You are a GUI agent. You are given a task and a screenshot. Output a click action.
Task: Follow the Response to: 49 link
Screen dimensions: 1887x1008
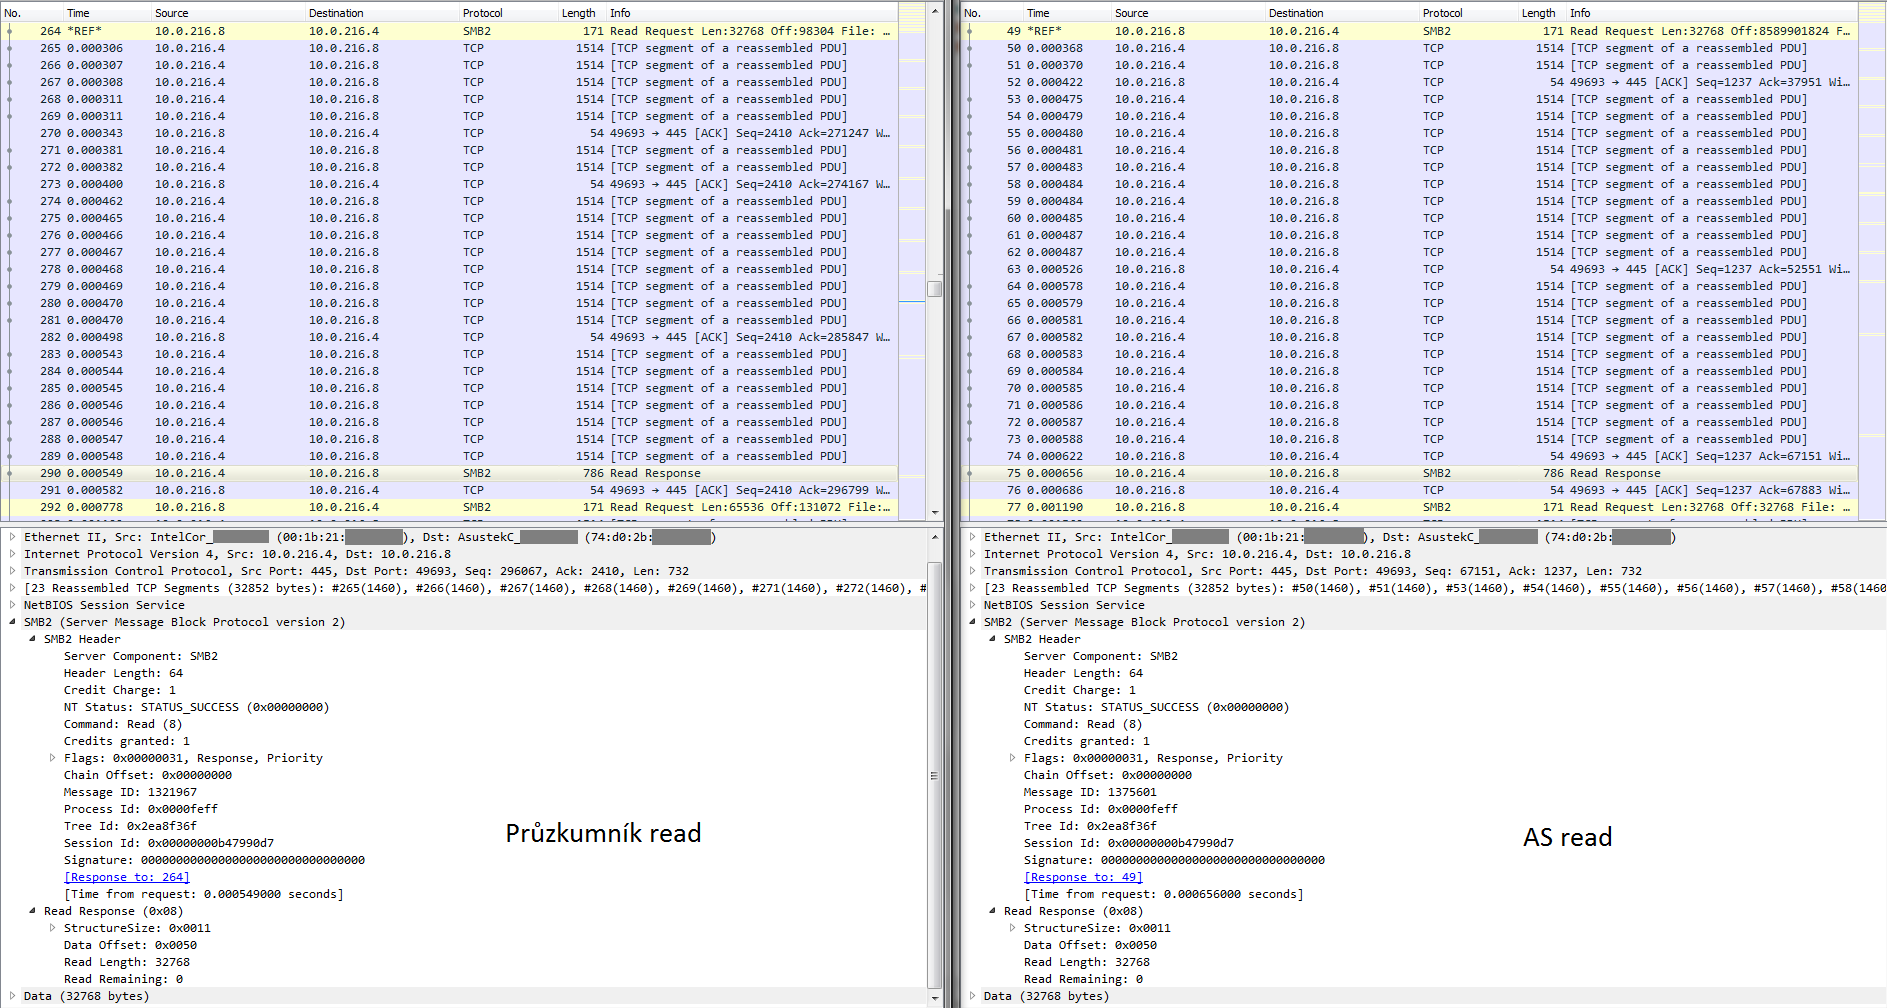pyautogui.click(x=1083, y=877)
